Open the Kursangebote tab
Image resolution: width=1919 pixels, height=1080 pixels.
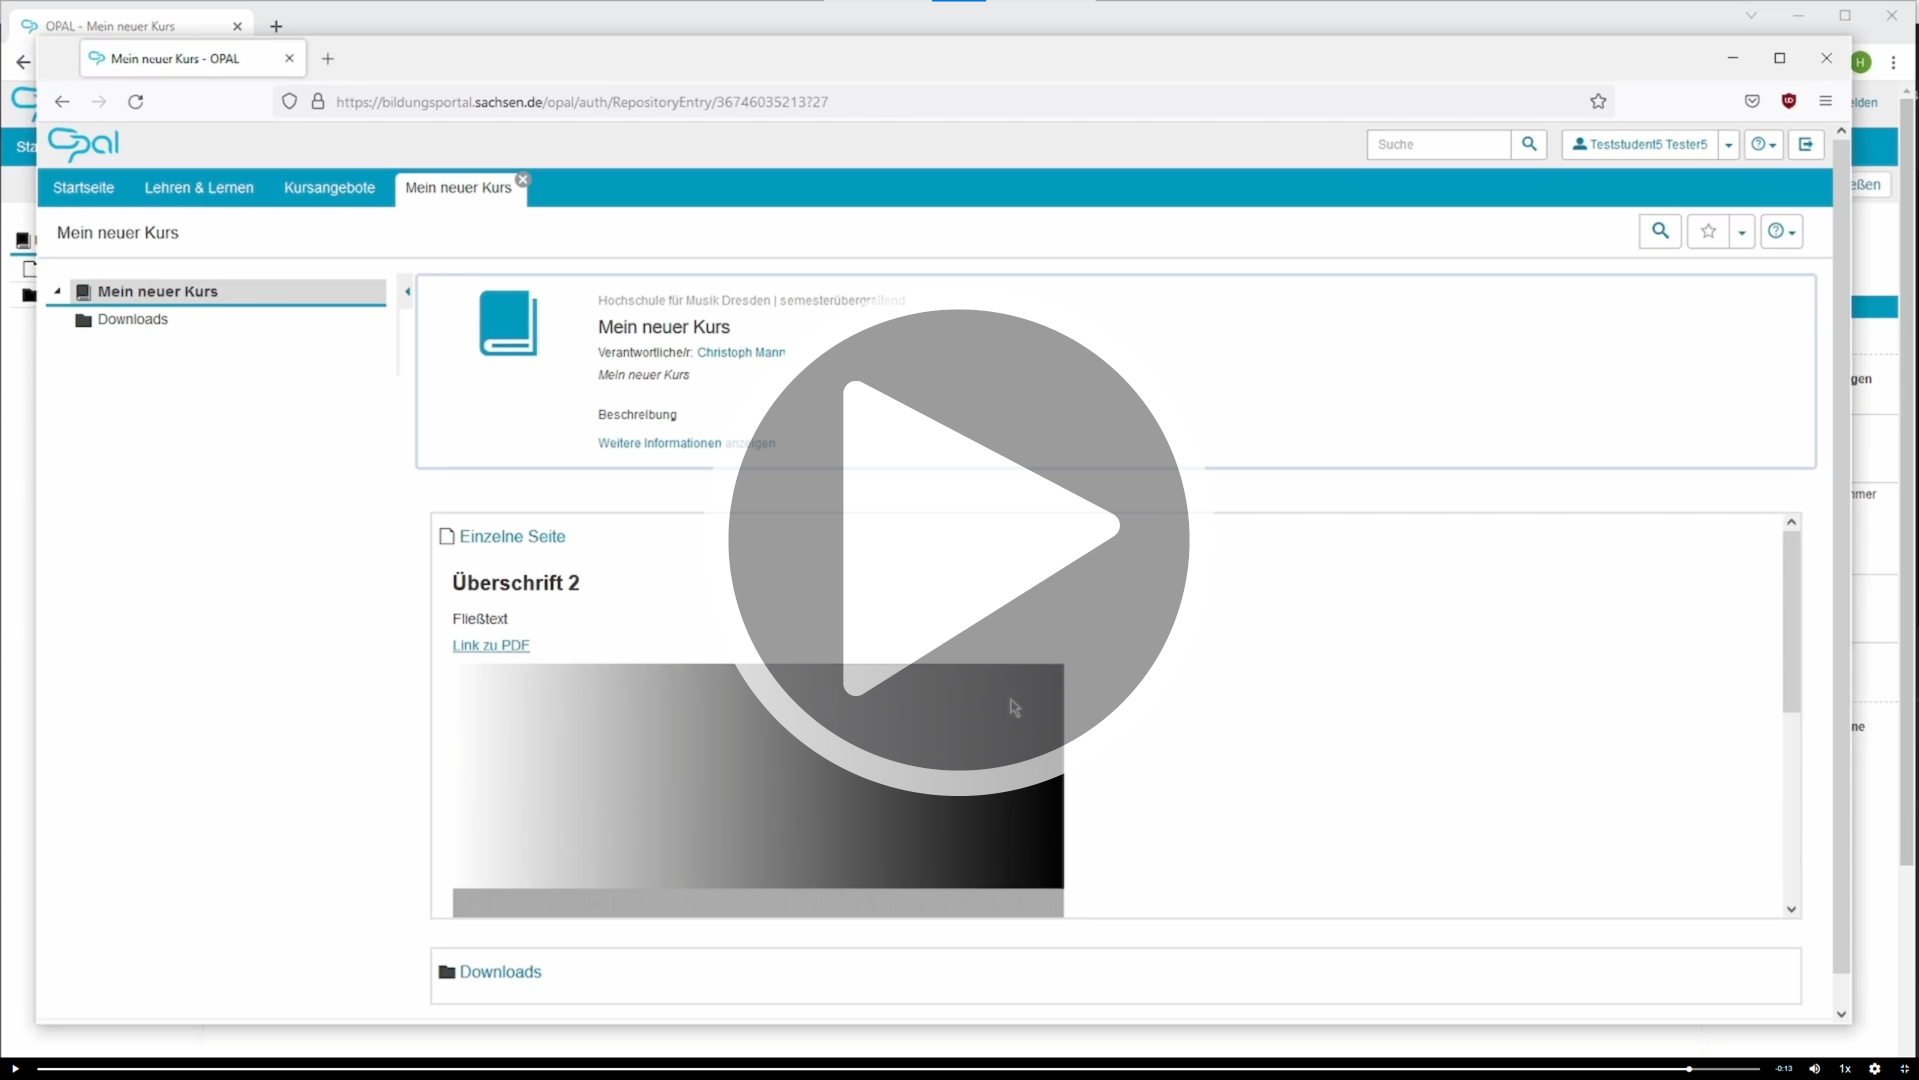[x=329, y=188]
